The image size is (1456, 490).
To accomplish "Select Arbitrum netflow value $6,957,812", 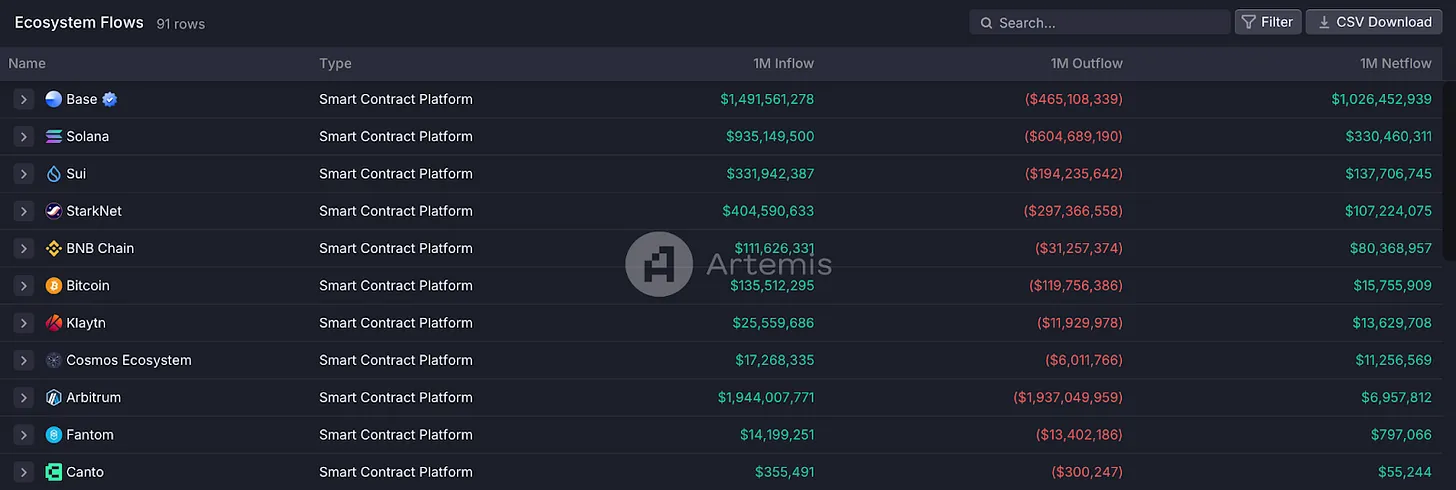I will coord(1397,397).
